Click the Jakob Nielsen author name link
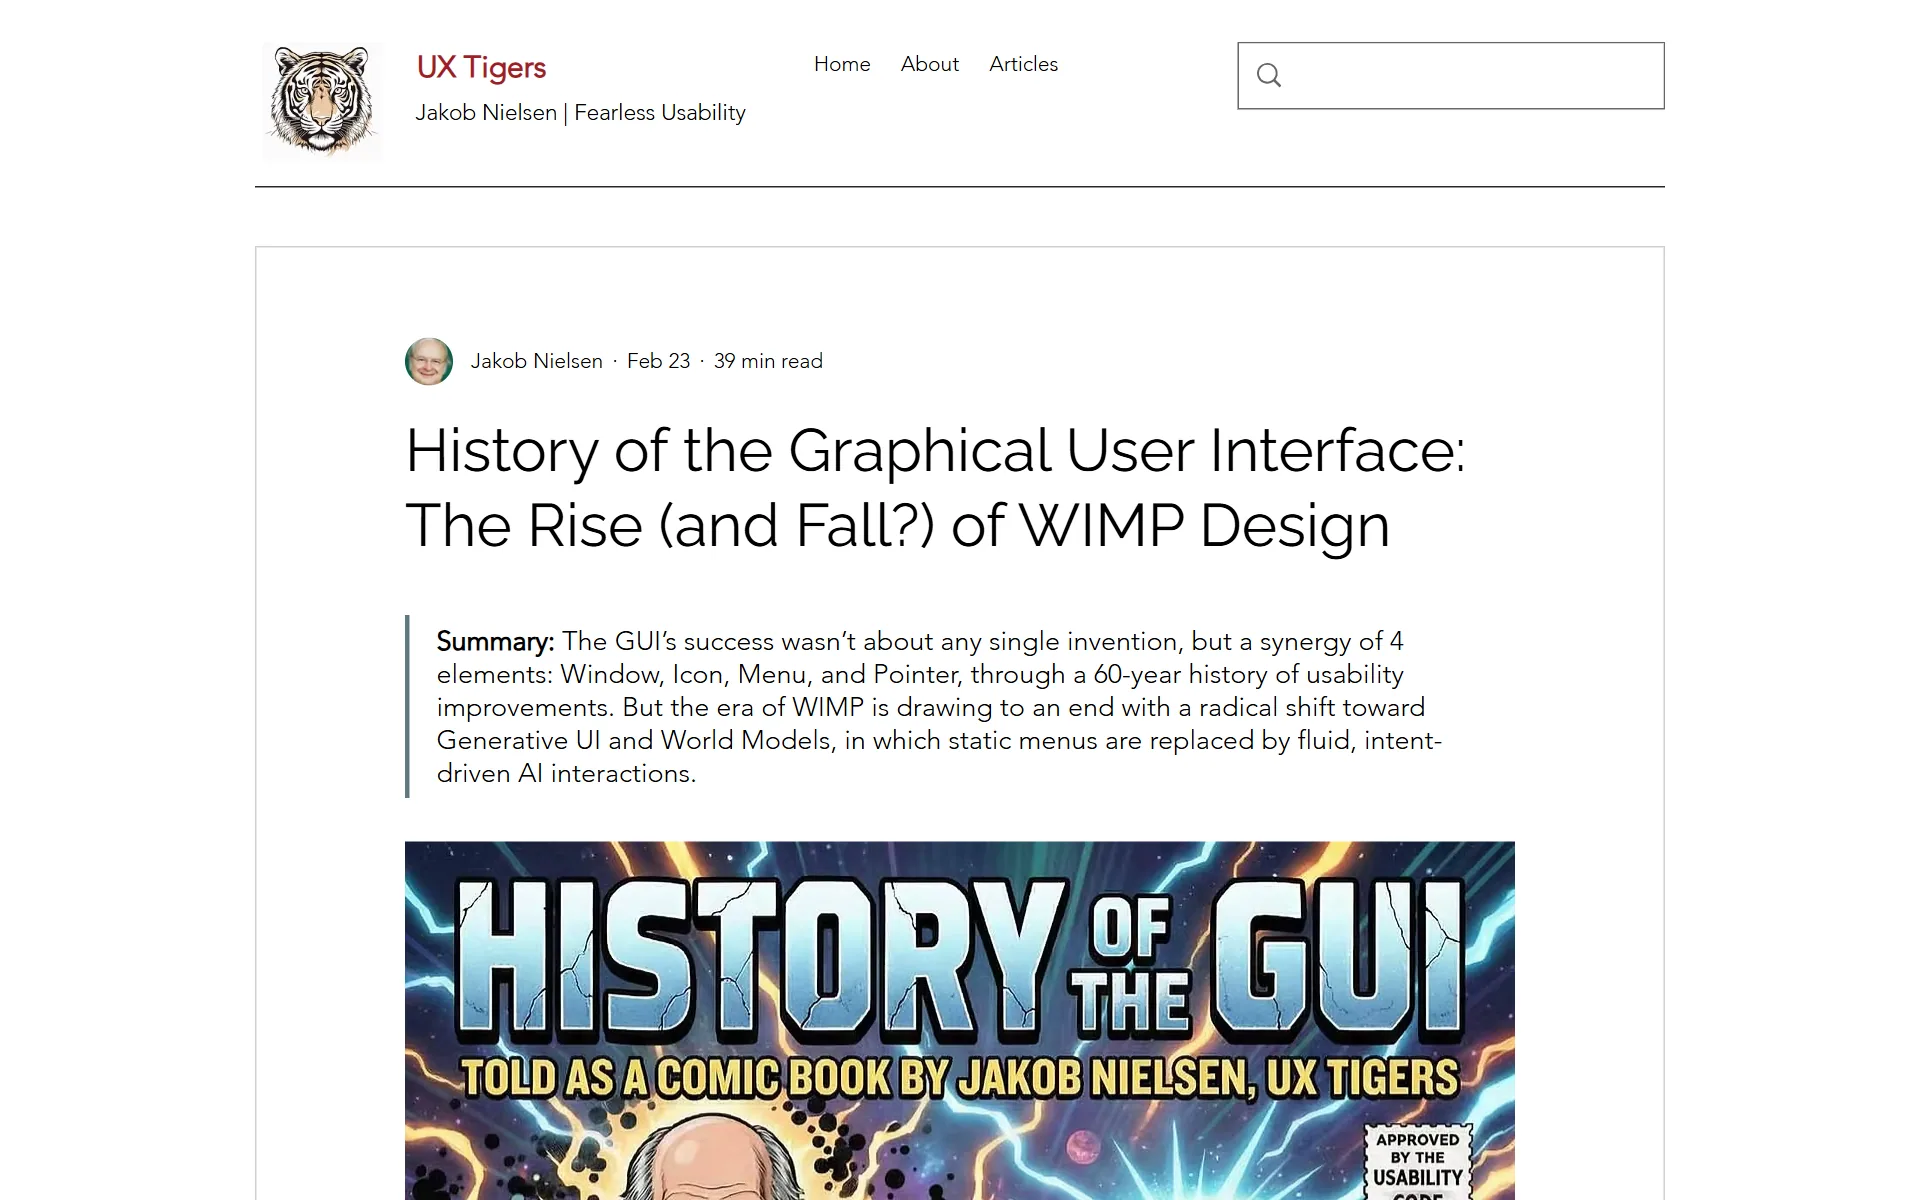This screenshot has width=1920, height=1200. [536, 361]
